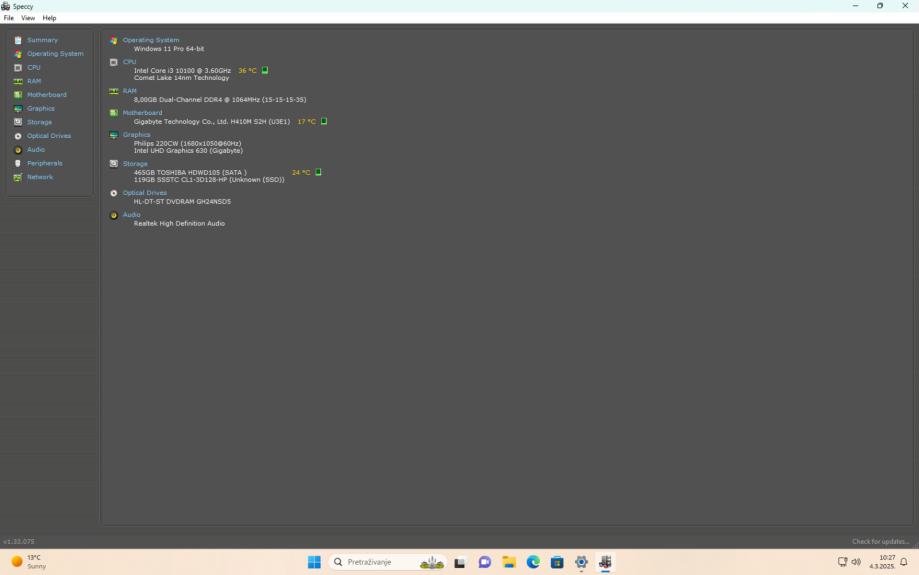The width and height of the screenshot is (919, 575).
Task: Open Optical Drives in the sidebar
Action: pyautogui.click(x=49, y=135)
